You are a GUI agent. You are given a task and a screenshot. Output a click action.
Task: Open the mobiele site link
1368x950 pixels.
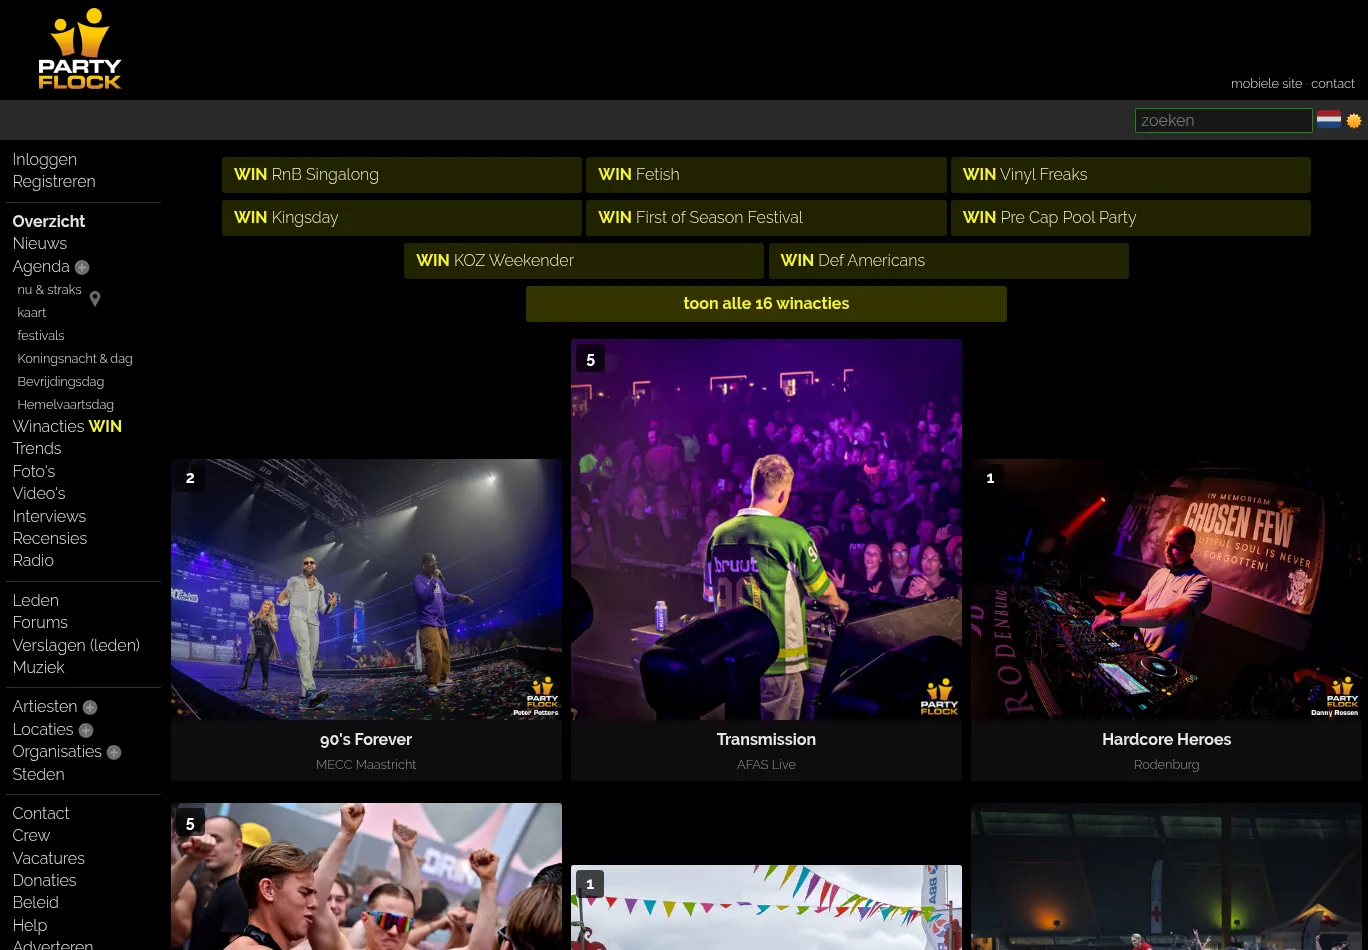click(x=1266, y=84)
